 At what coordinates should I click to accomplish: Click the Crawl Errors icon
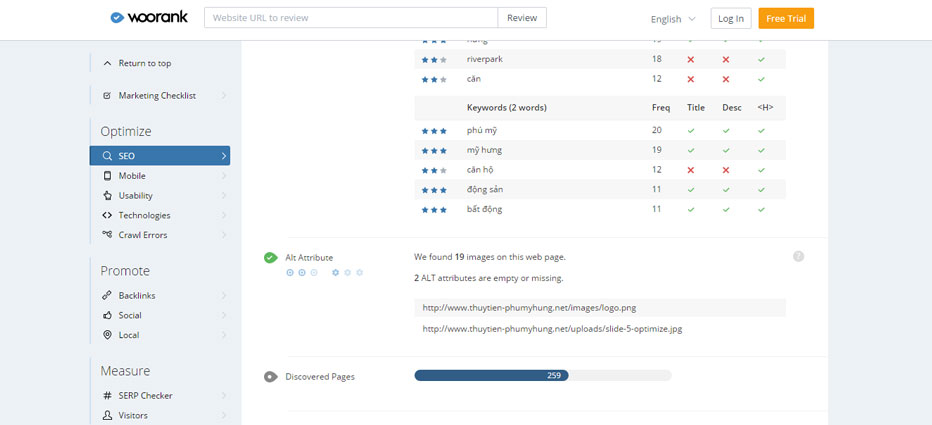107,236
